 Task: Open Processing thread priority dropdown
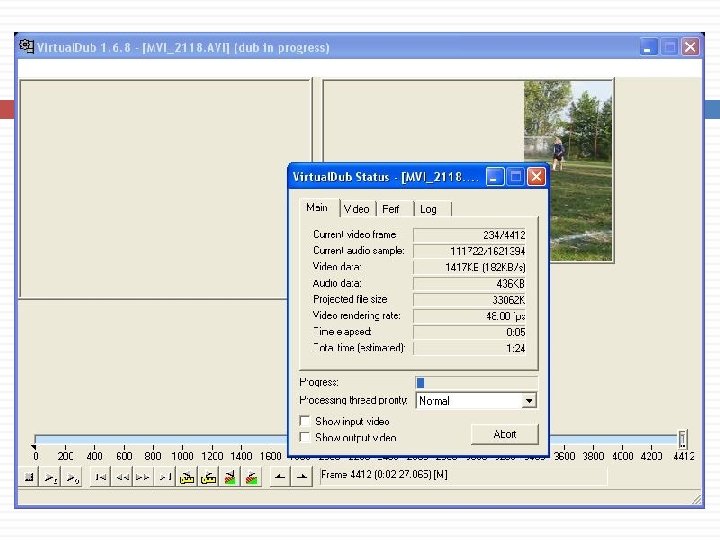click(529, 400)
